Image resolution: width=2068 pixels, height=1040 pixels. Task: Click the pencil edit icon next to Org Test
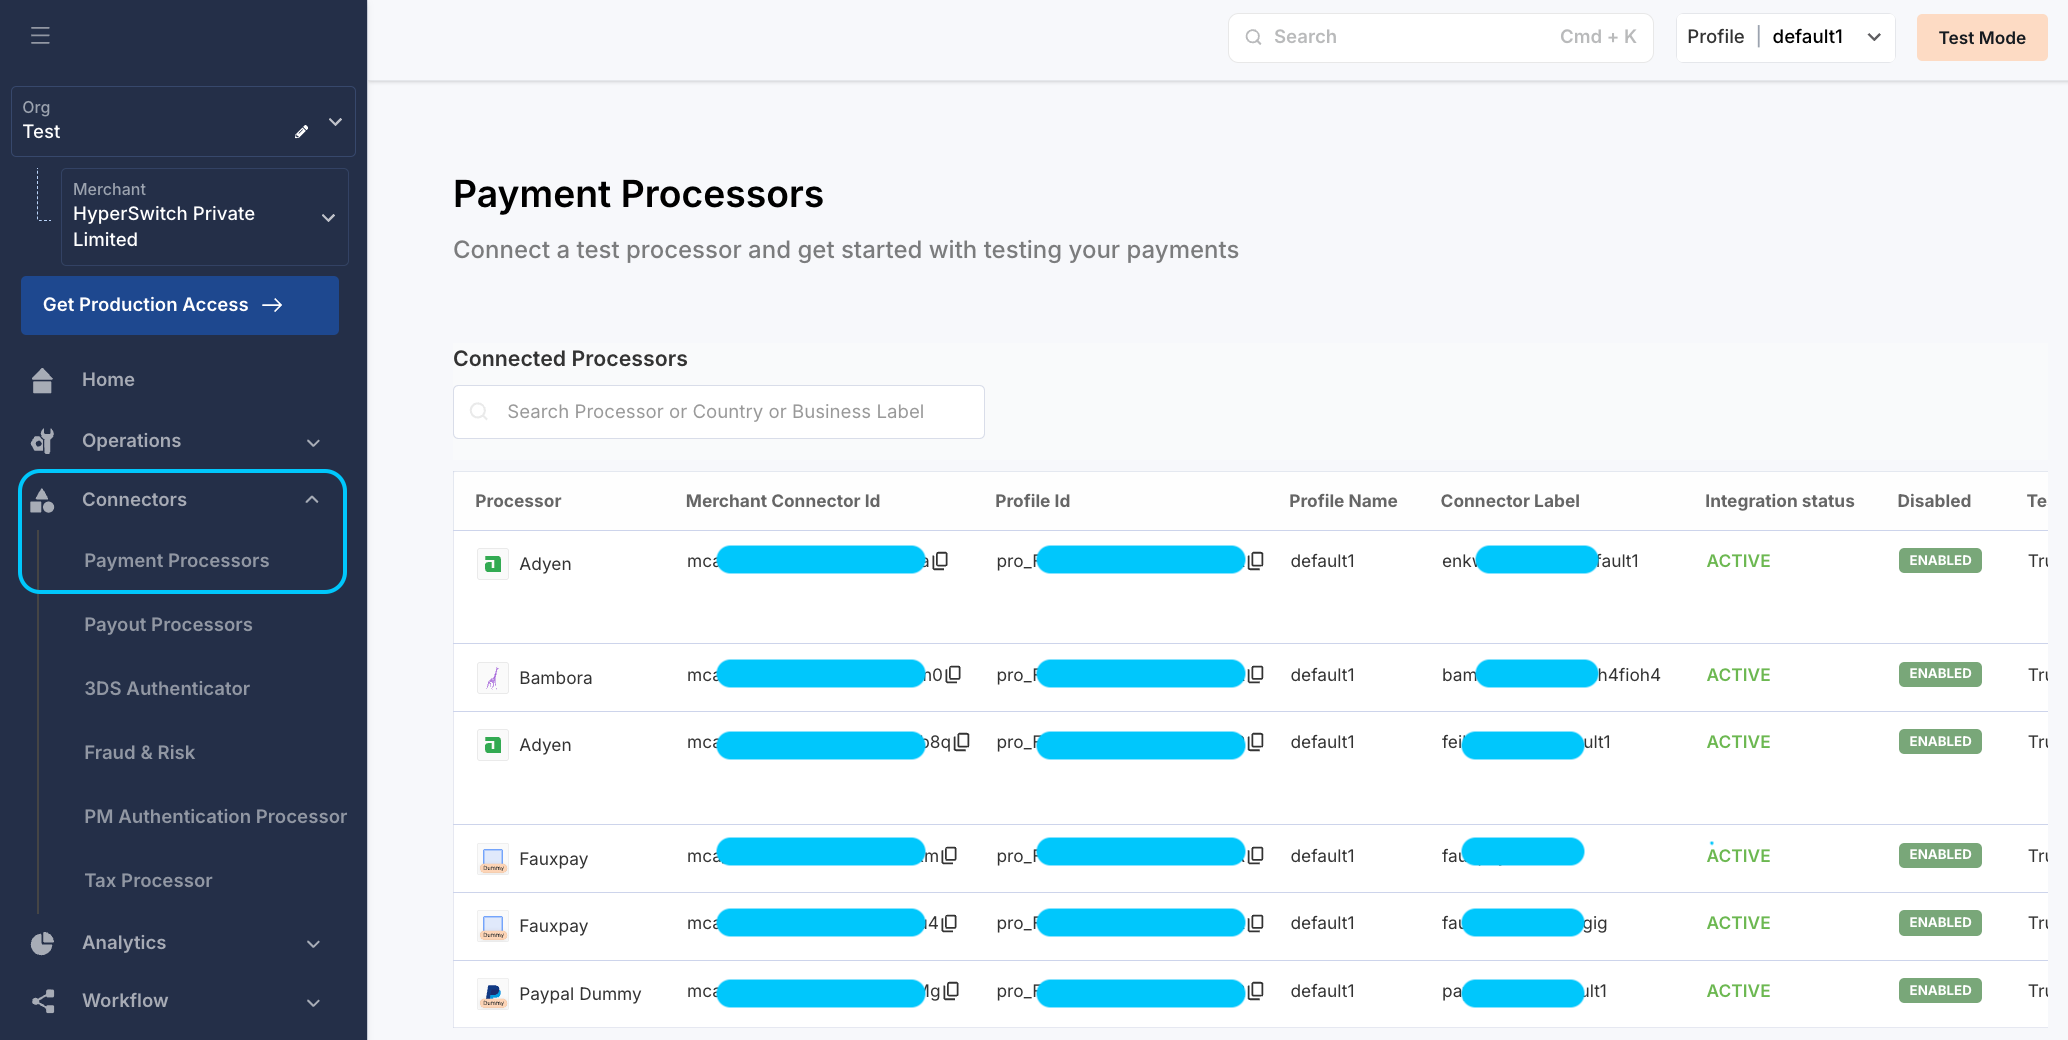point(301,132)
